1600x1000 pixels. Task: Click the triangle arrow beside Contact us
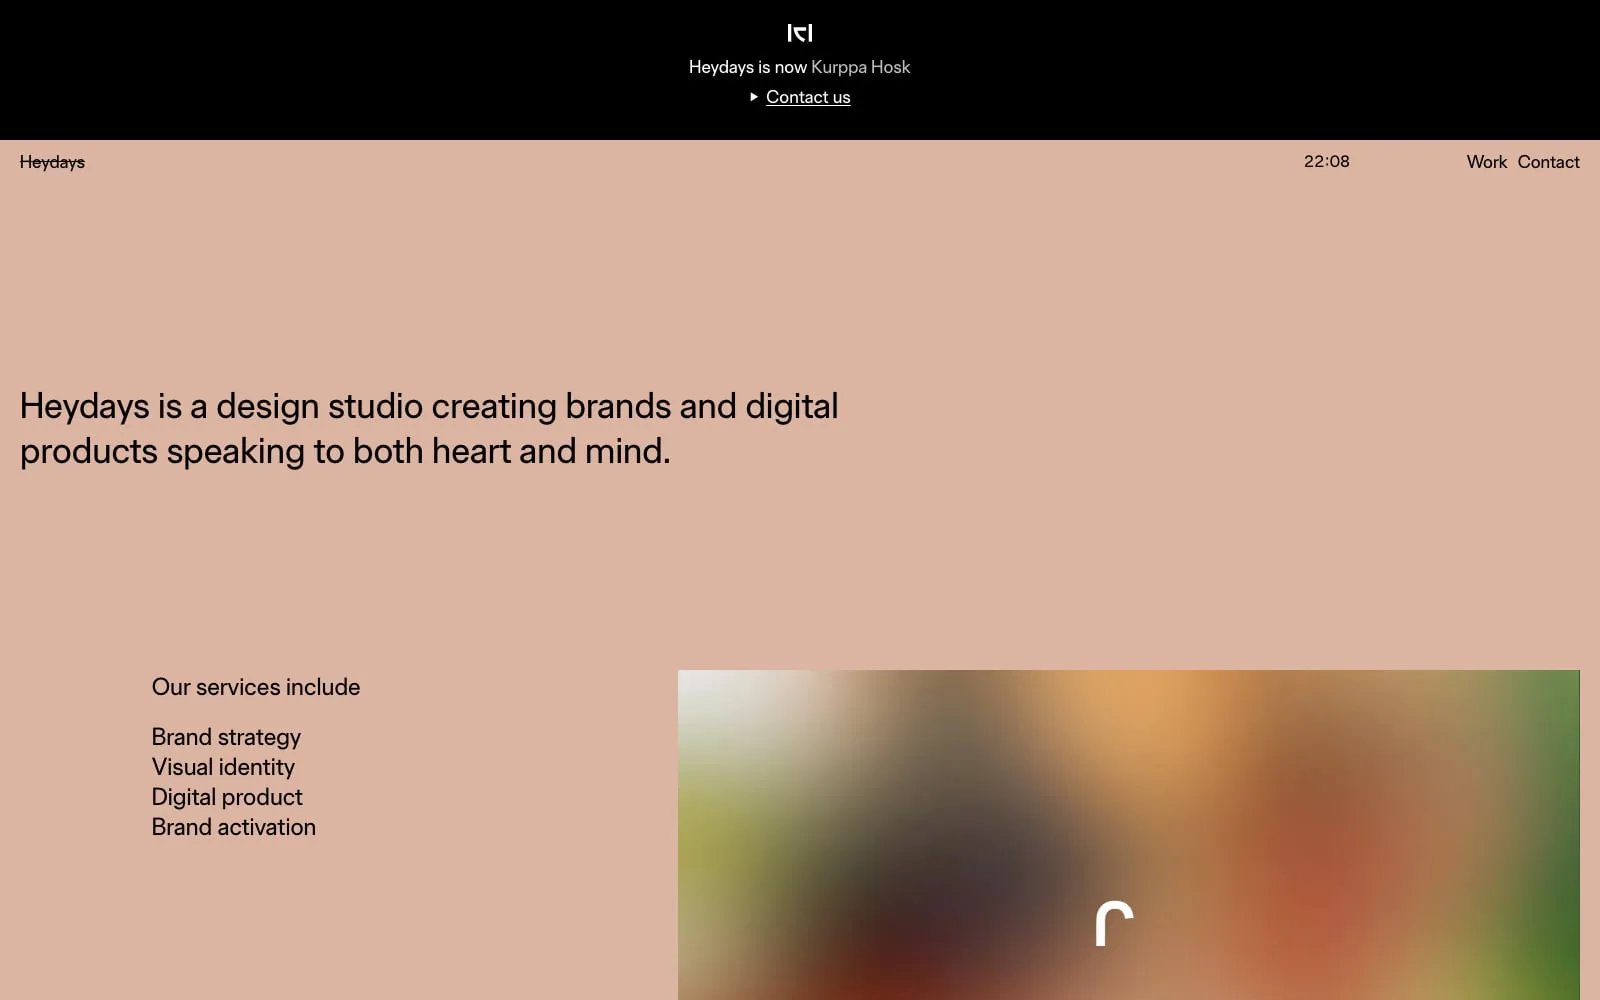(754, 97)
